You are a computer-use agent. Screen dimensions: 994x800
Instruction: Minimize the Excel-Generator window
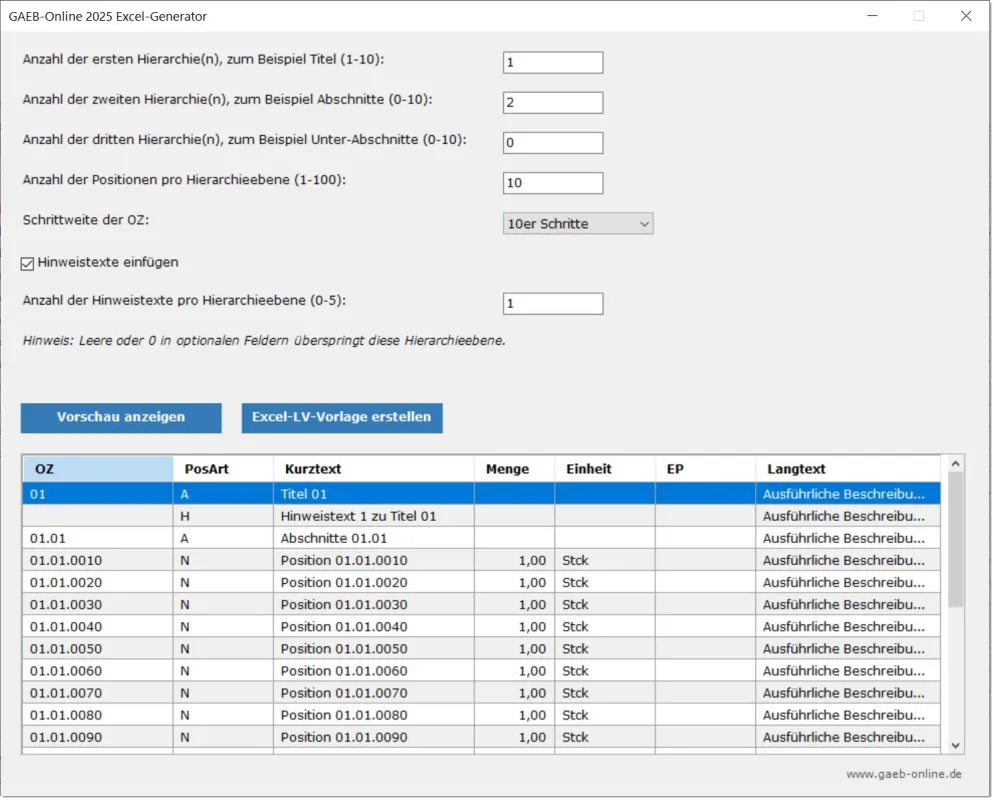873,16
